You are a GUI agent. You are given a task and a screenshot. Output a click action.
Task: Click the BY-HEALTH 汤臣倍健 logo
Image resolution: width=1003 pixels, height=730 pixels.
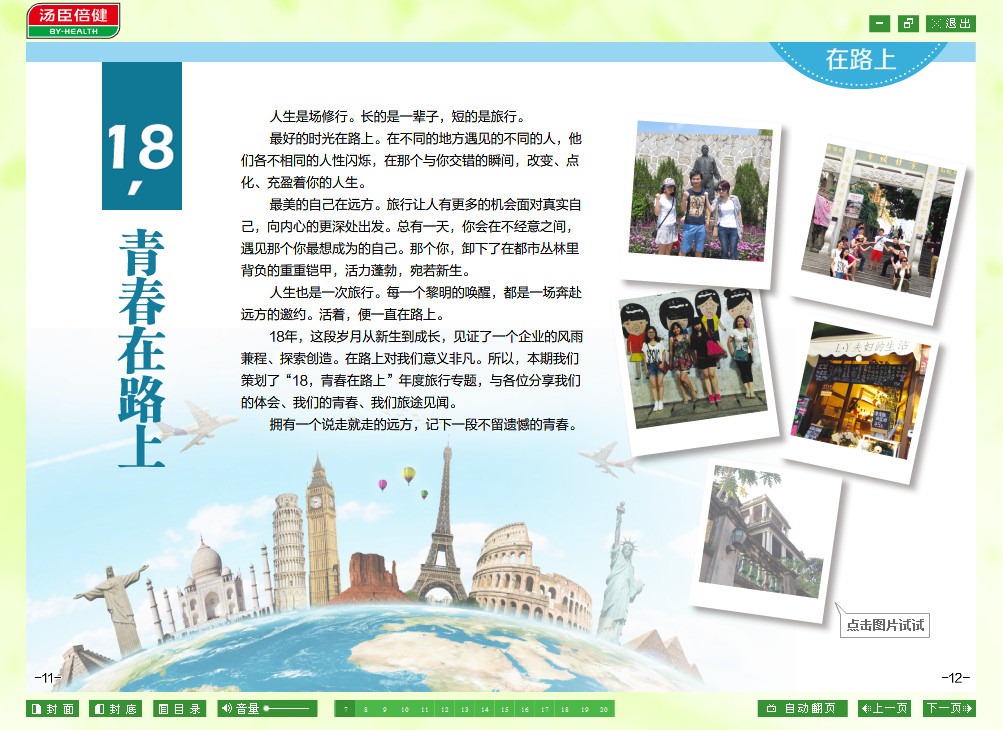pyautogui.click(x=73, y=20)
